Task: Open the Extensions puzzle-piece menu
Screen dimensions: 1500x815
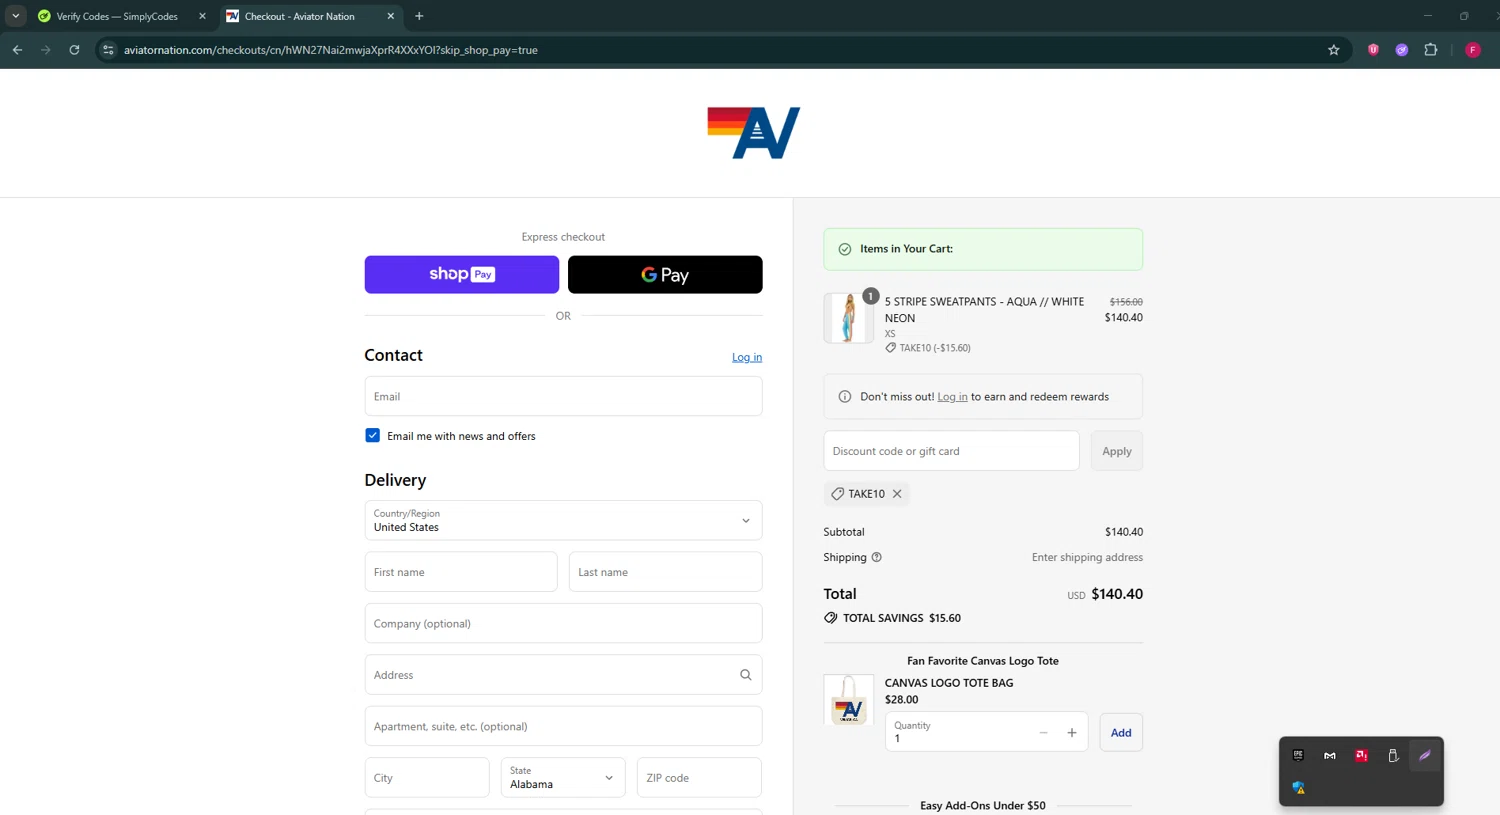Action: 1431,50
